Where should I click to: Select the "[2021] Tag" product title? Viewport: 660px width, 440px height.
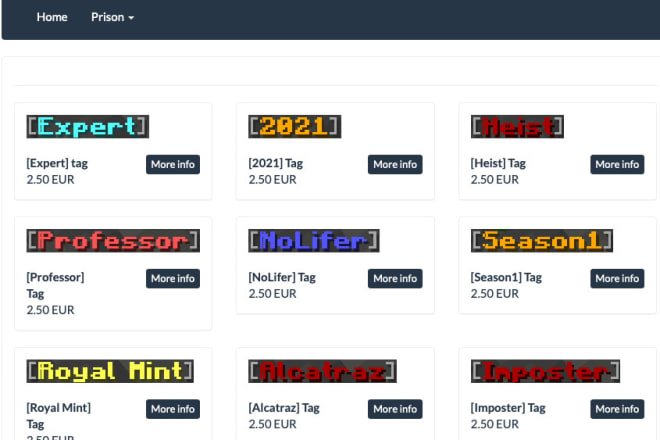(x=276, y=163)
